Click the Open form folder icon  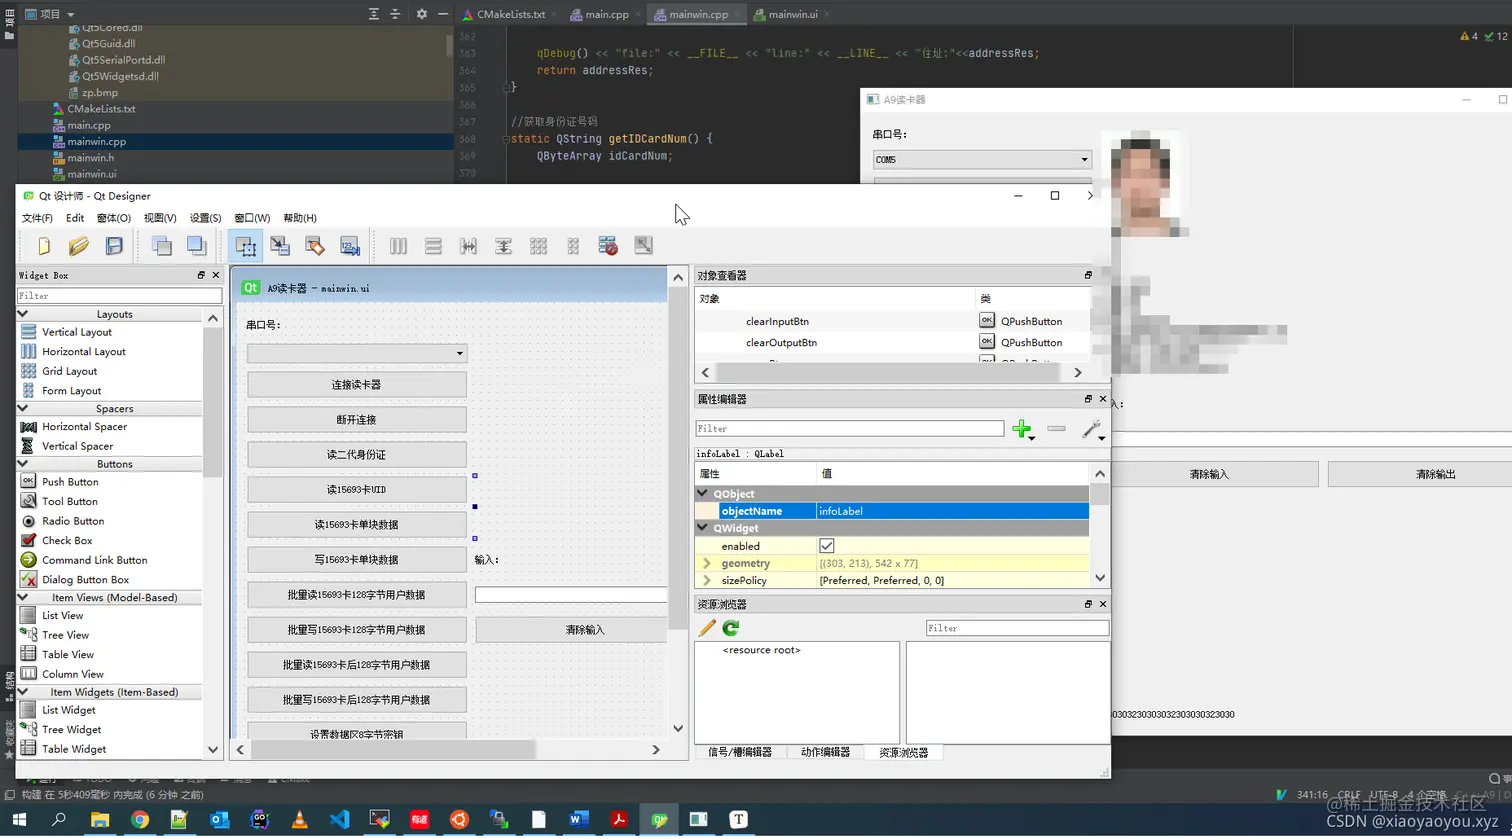[x=79, y=246]
